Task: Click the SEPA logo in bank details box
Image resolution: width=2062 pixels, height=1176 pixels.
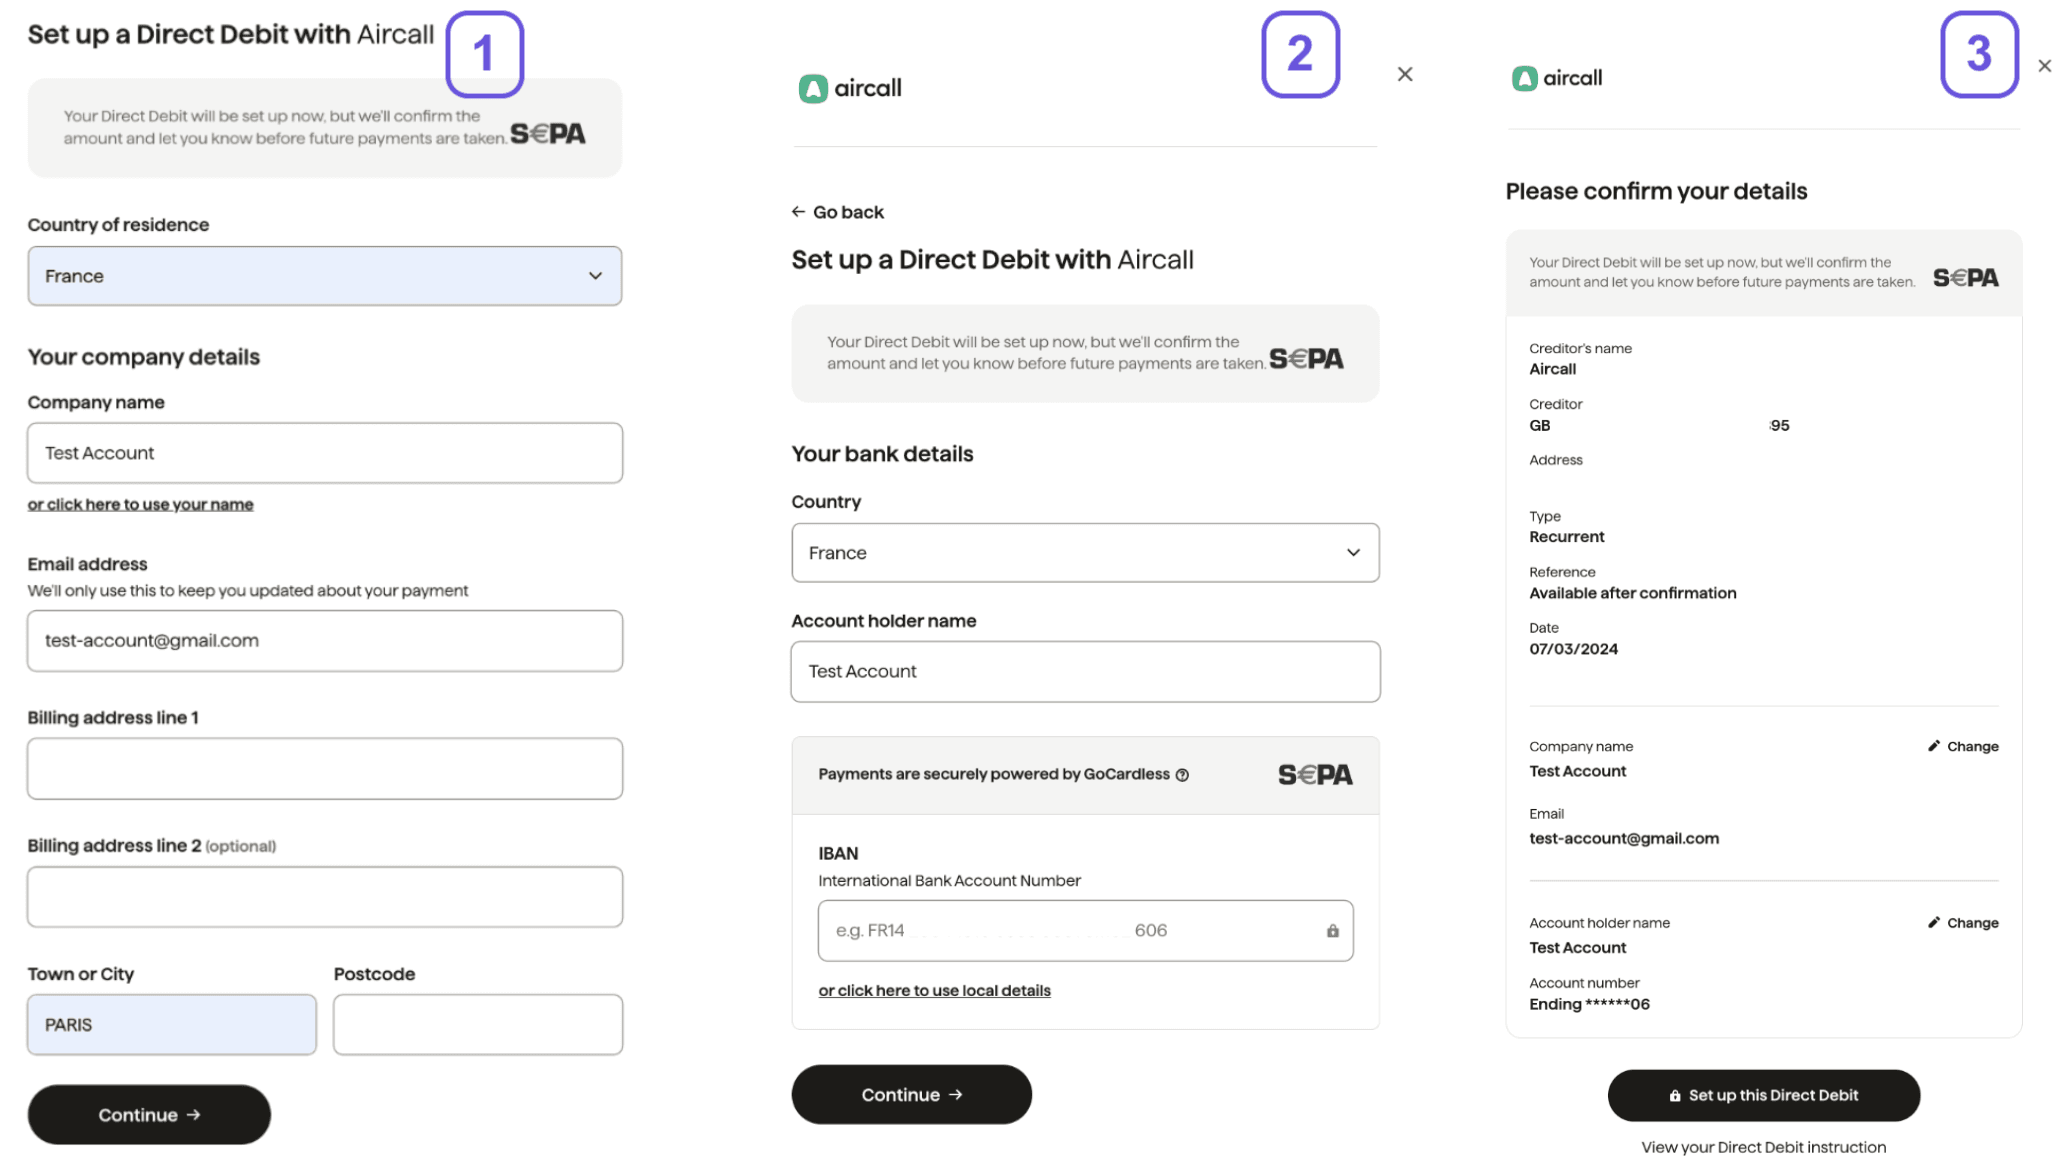Action: click(x=1315, y=774)
